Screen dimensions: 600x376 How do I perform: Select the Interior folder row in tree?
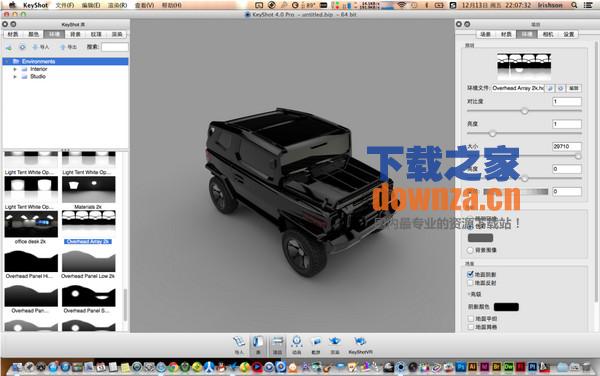pos(65,69)
